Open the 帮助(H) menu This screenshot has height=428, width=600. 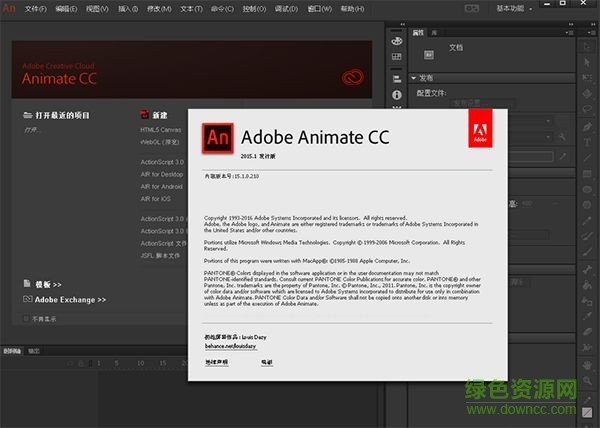pos(351,9)
